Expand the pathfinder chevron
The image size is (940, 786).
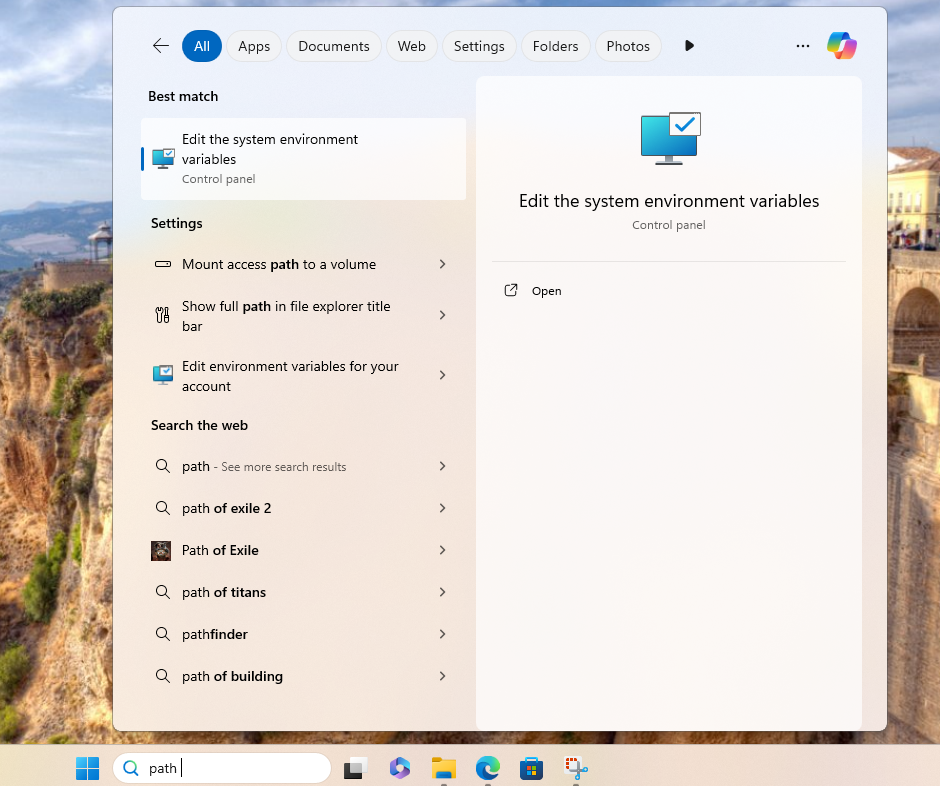pos(442,634)
